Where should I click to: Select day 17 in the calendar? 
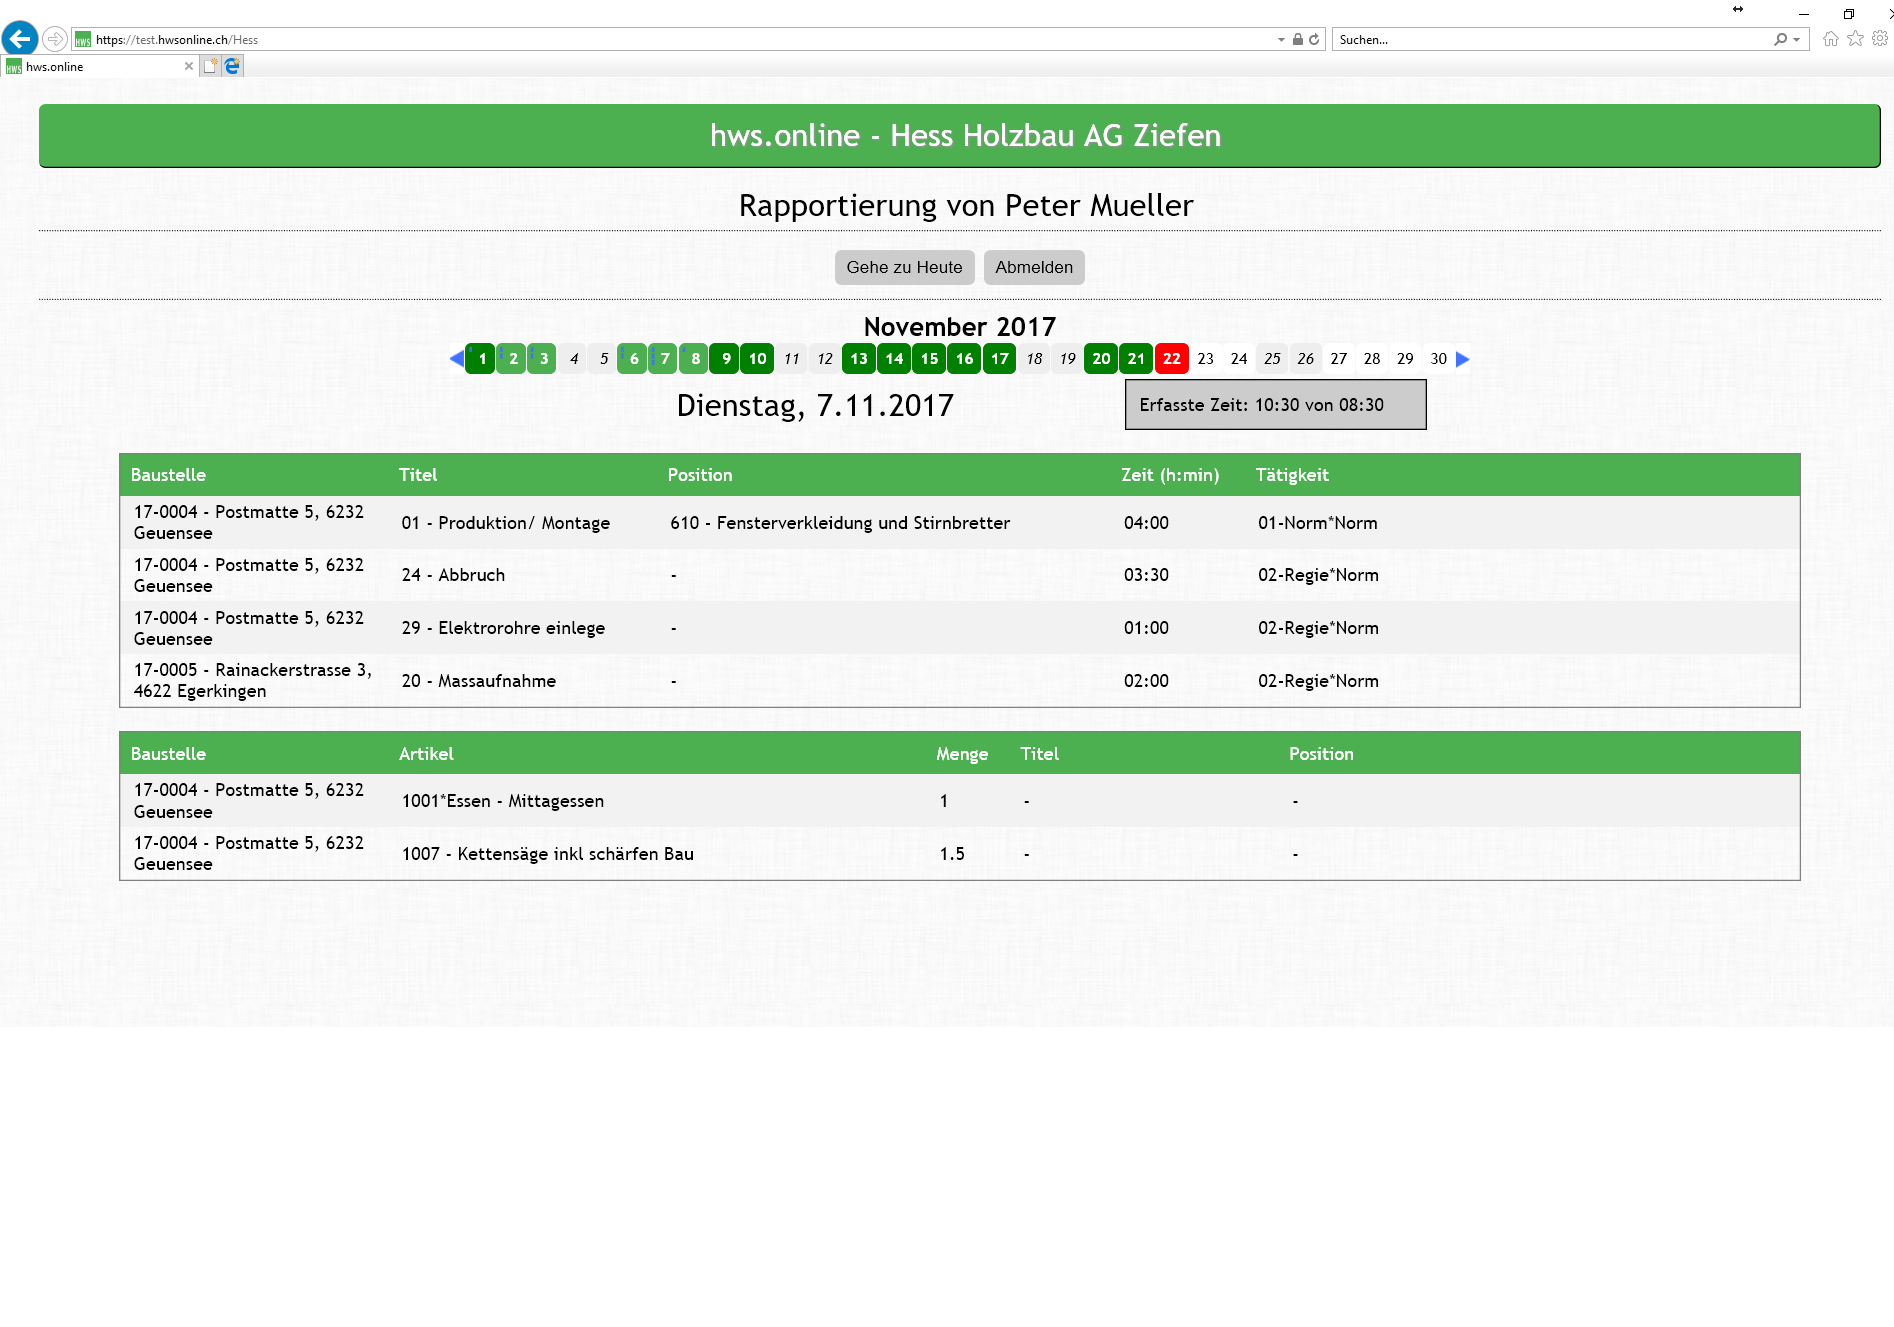[x=1000, y=358]
